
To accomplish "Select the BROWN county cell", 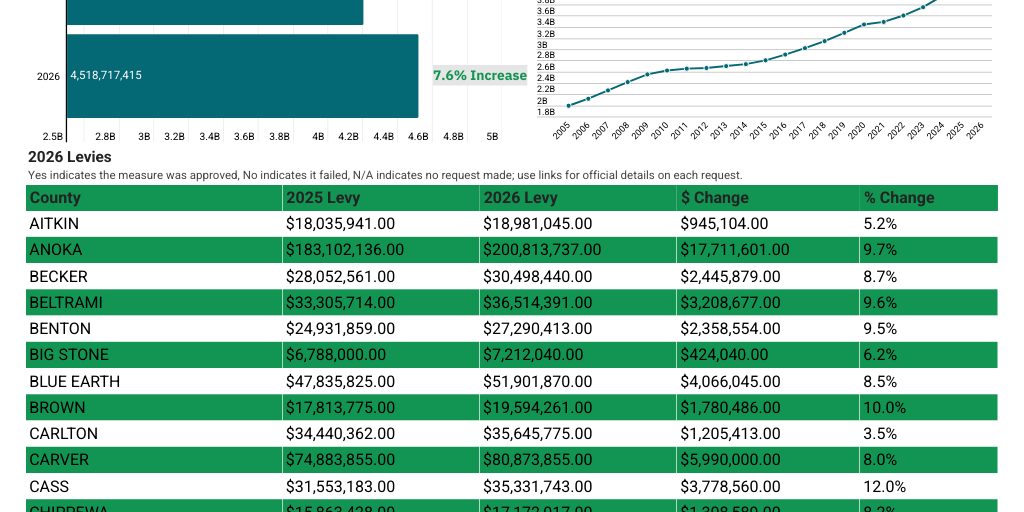I will (x=154, y=408).
